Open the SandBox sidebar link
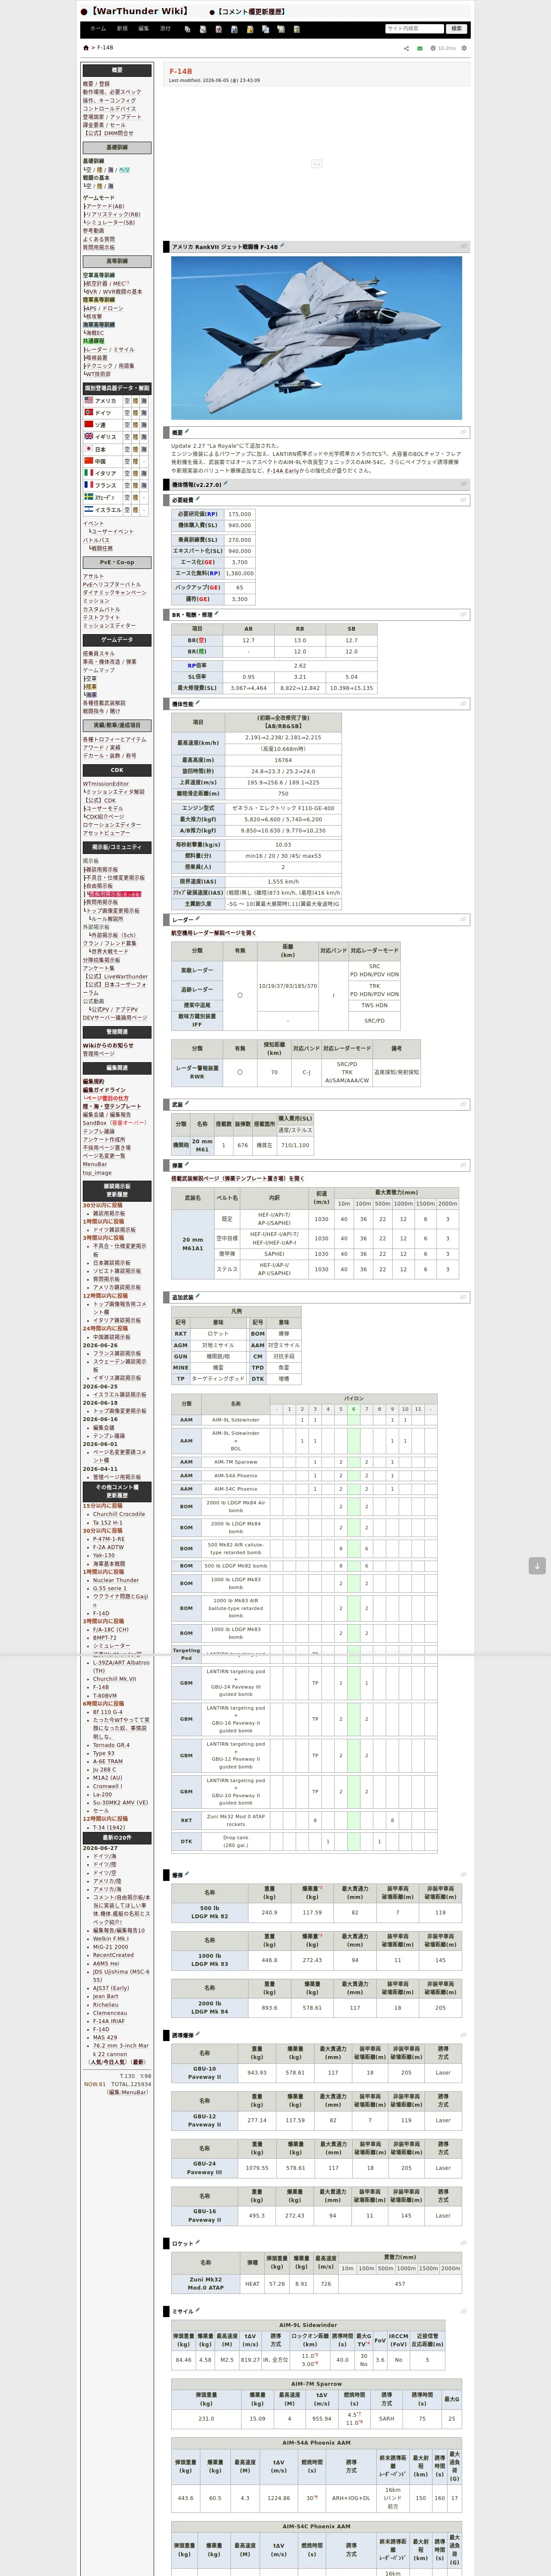The image size is (551, 2576). tap(95, 1123)
